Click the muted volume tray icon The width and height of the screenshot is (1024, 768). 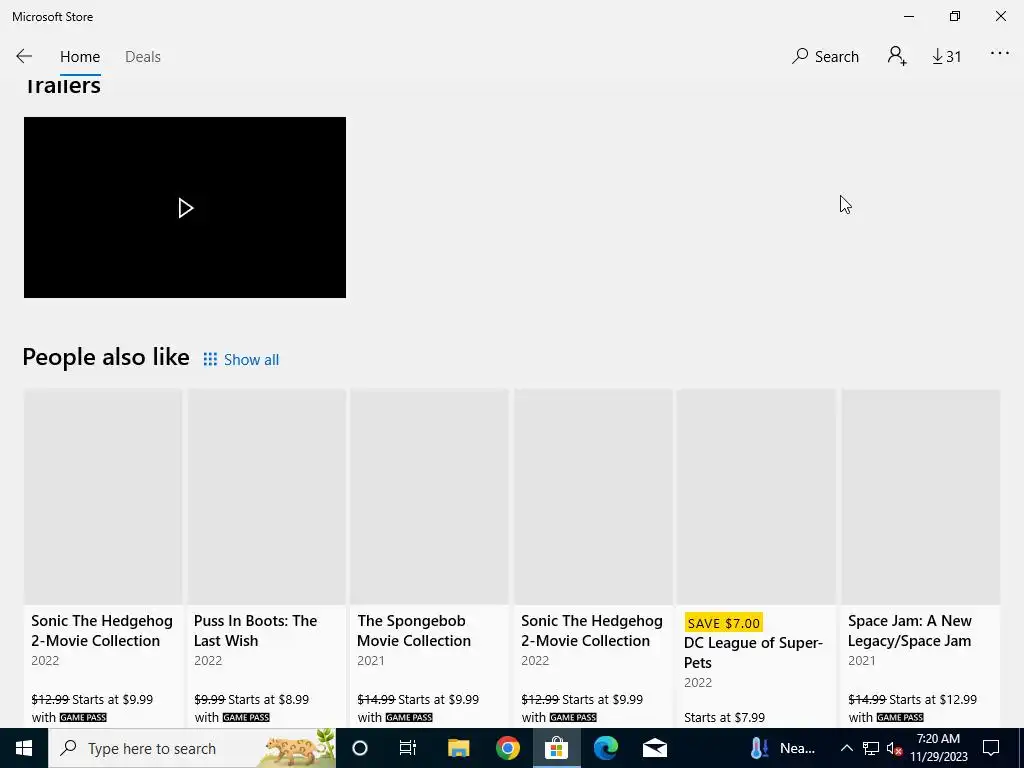(895, 748)
